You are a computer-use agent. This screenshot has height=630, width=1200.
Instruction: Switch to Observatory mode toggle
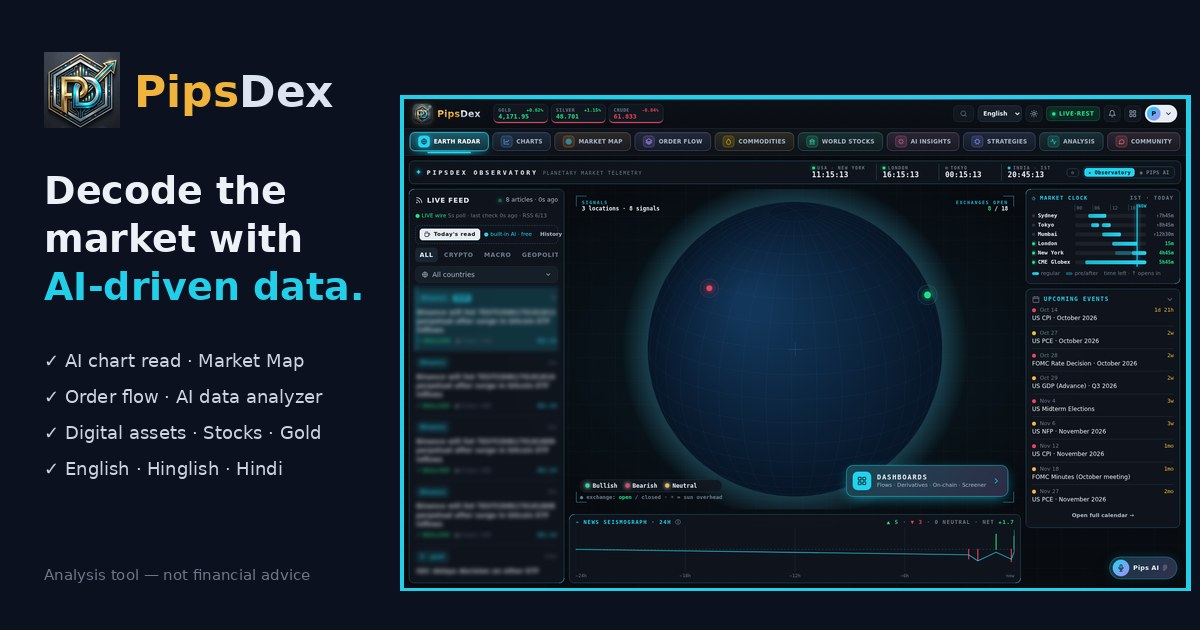click(1109, 172)
